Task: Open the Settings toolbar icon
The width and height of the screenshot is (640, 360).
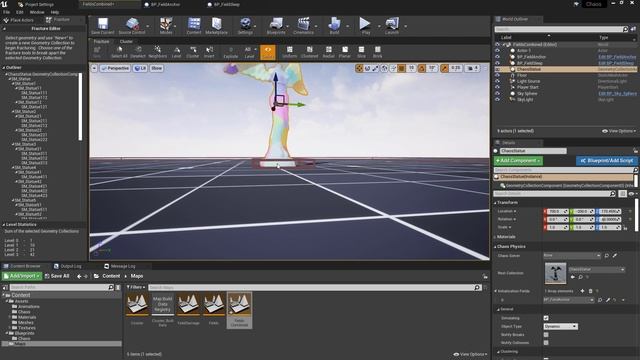Action: click(245, 26)
